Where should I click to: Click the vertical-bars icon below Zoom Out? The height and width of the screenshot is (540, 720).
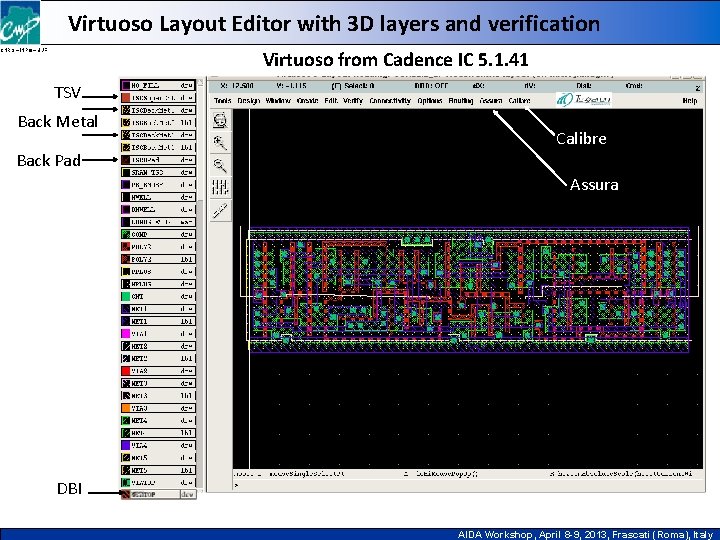pos(220,187)
